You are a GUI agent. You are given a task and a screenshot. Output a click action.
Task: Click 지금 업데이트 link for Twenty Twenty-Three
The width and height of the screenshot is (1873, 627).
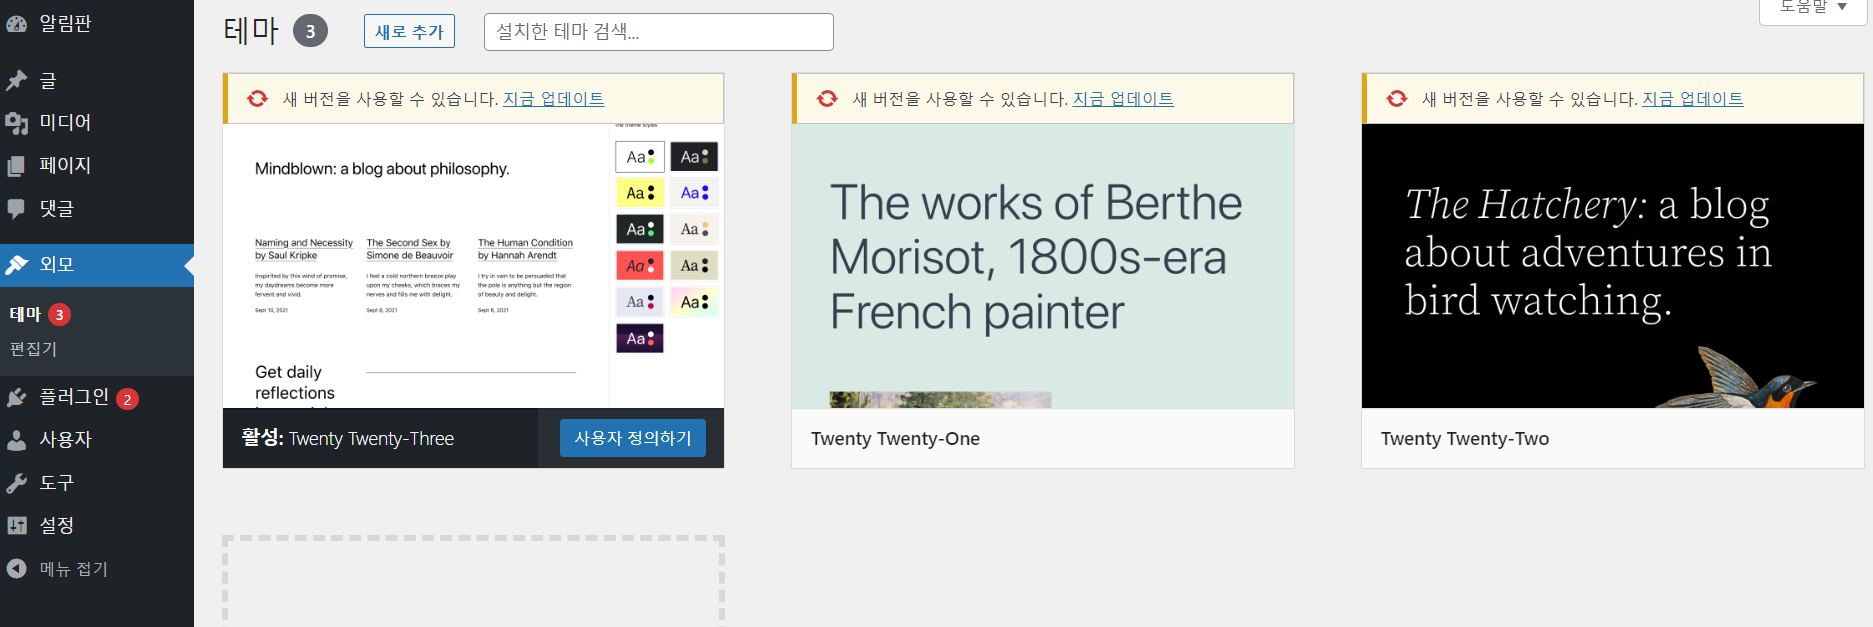pyautogui.click(x=554, y=99)
